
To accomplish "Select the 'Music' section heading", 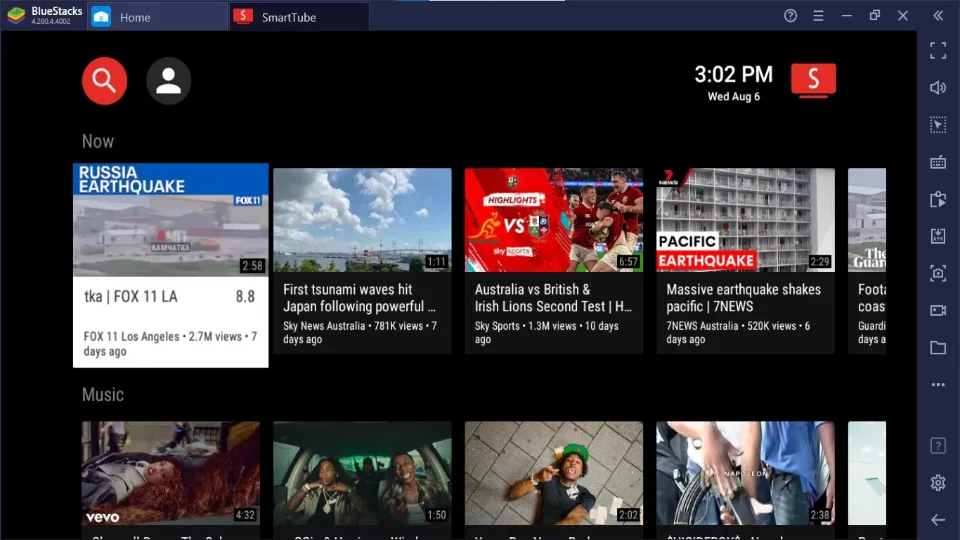I will (x=103, y=394).
